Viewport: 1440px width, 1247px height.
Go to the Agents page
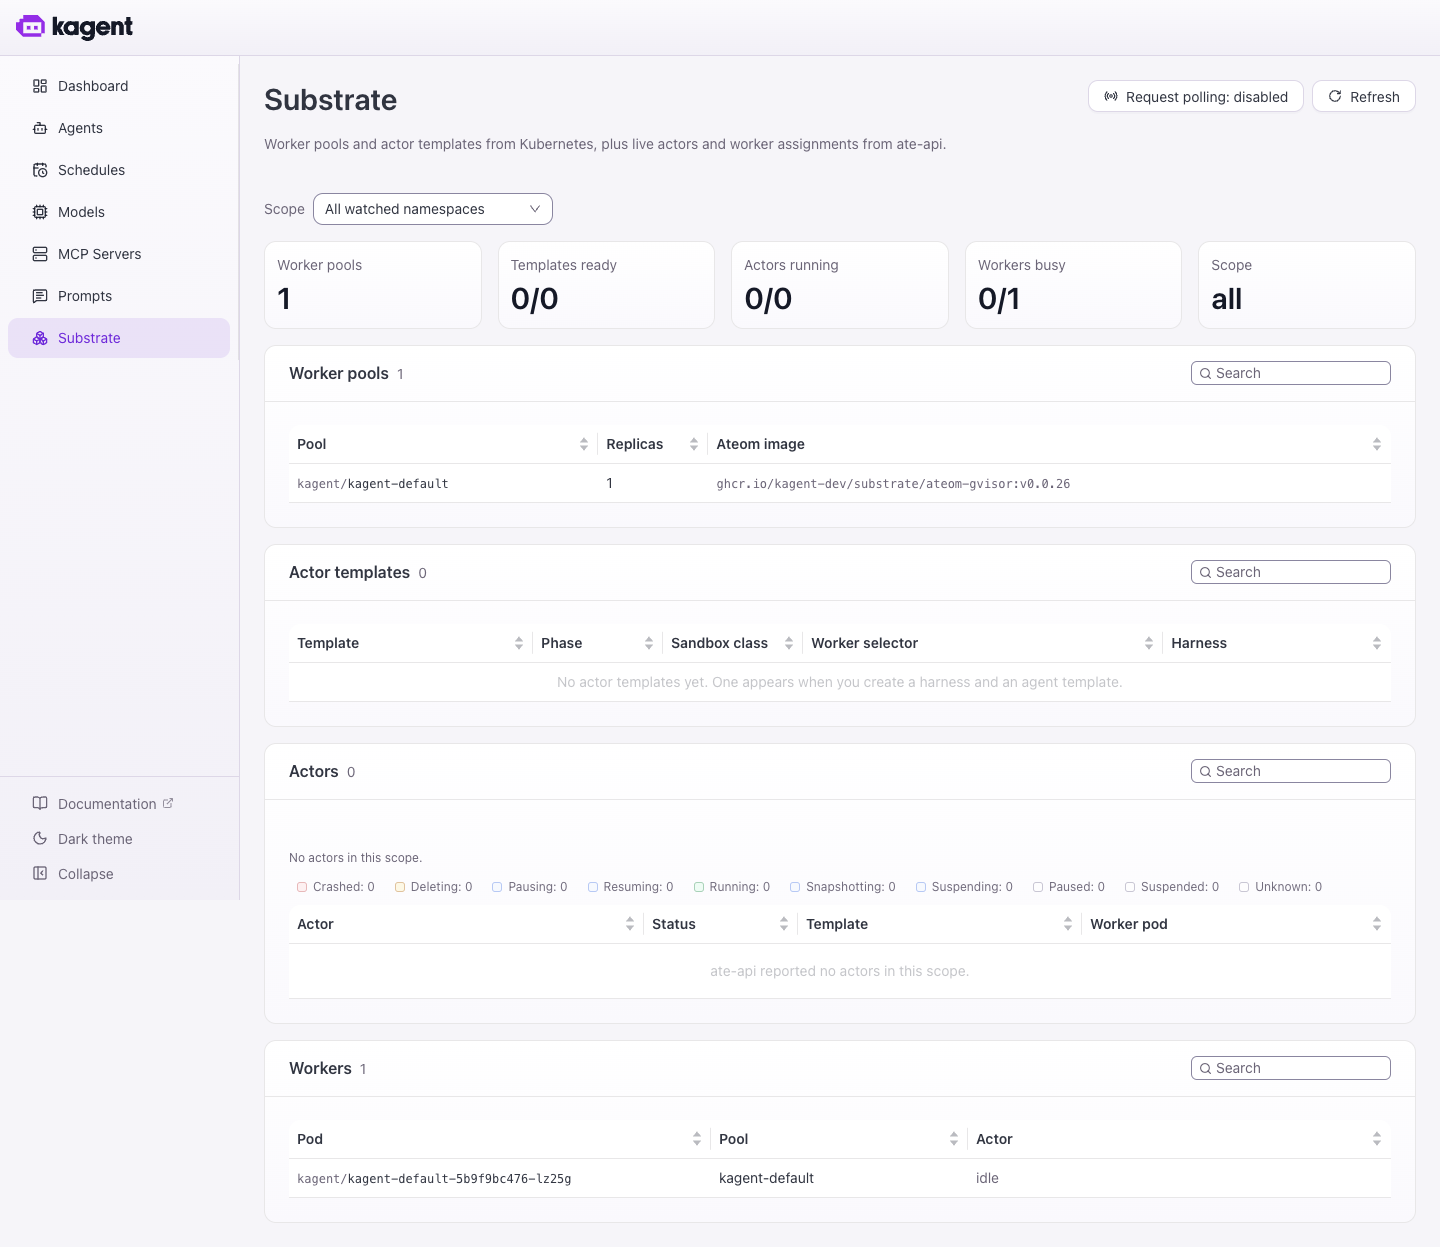click(119, 128)
